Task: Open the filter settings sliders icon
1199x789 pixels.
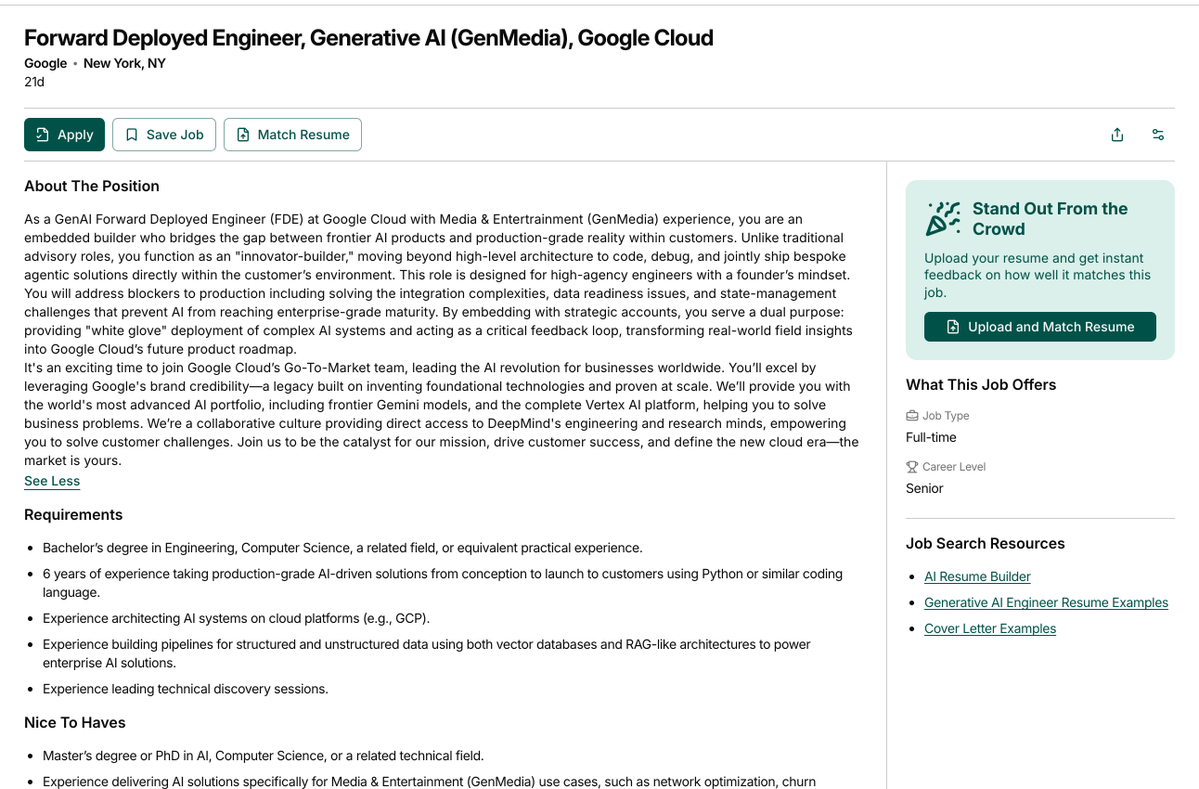Action: click(x=1158, y=135)
